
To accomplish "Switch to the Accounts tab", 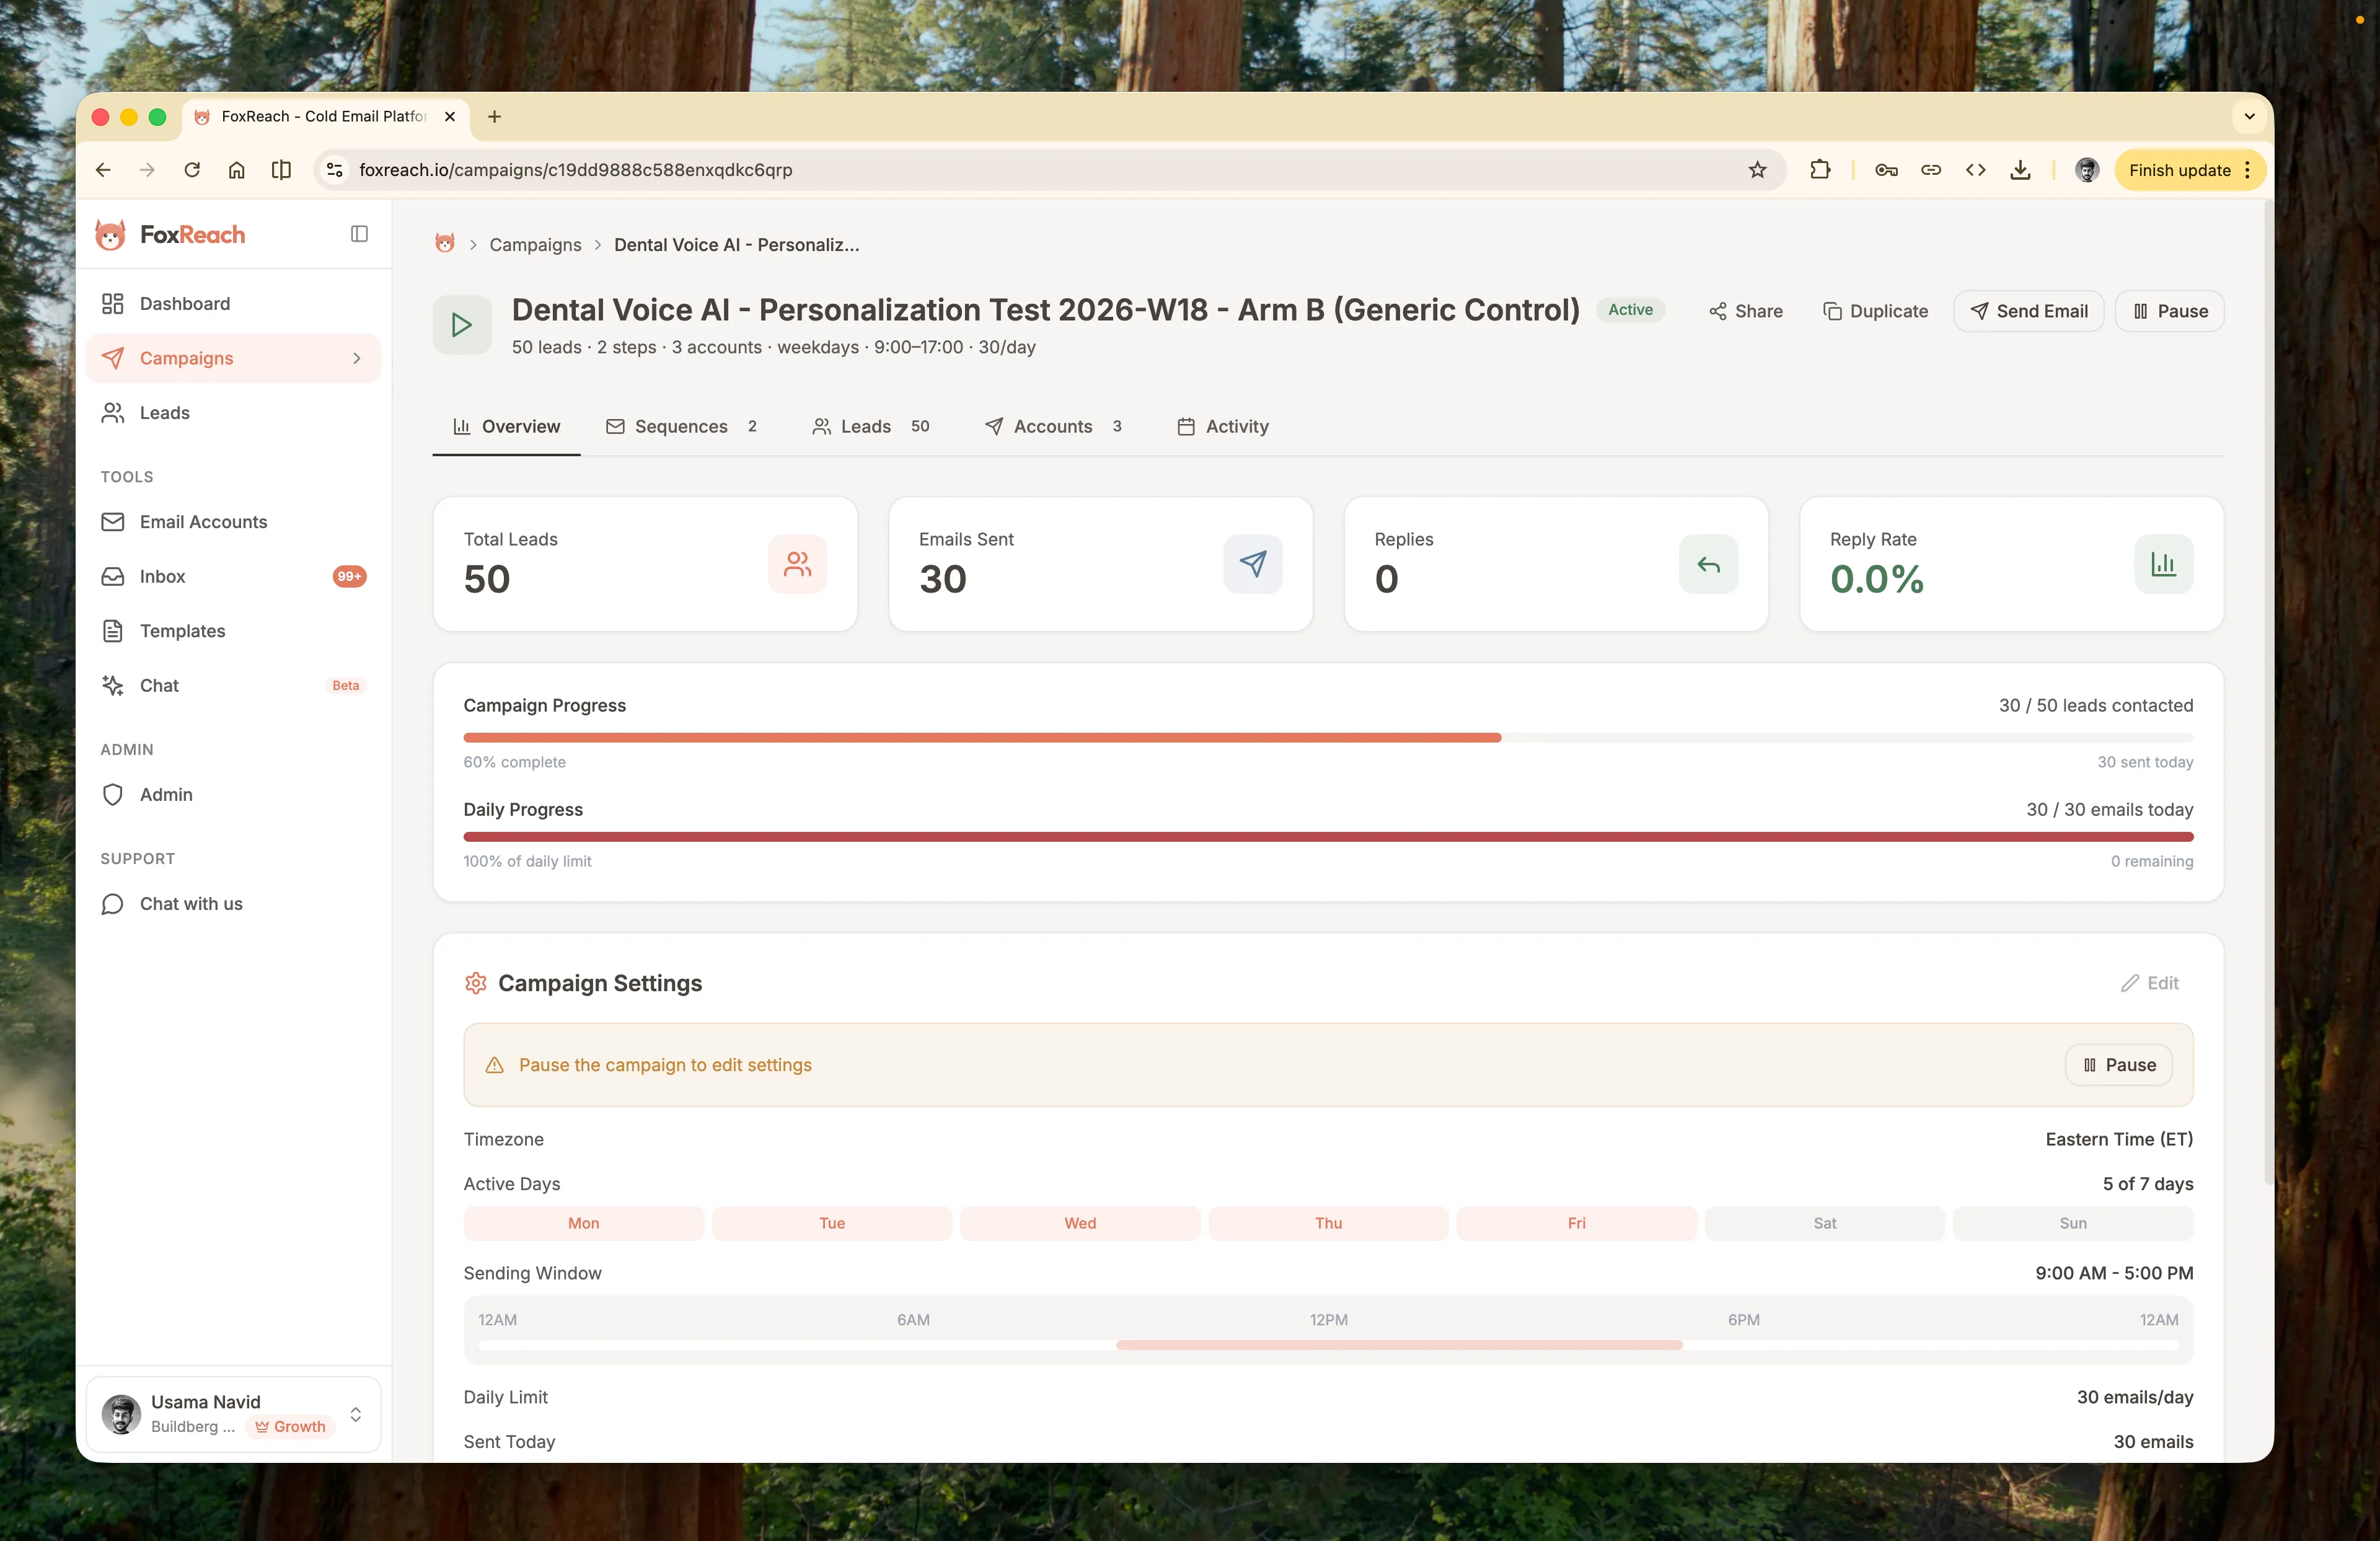I will coord(1053,426).
